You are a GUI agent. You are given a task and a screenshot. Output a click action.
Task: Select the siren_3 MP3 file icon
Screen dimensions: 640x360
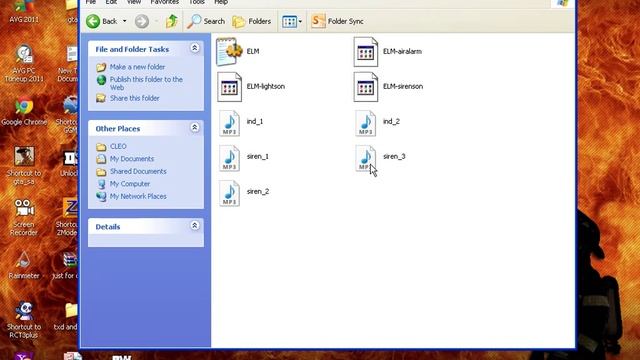[366, 158]
